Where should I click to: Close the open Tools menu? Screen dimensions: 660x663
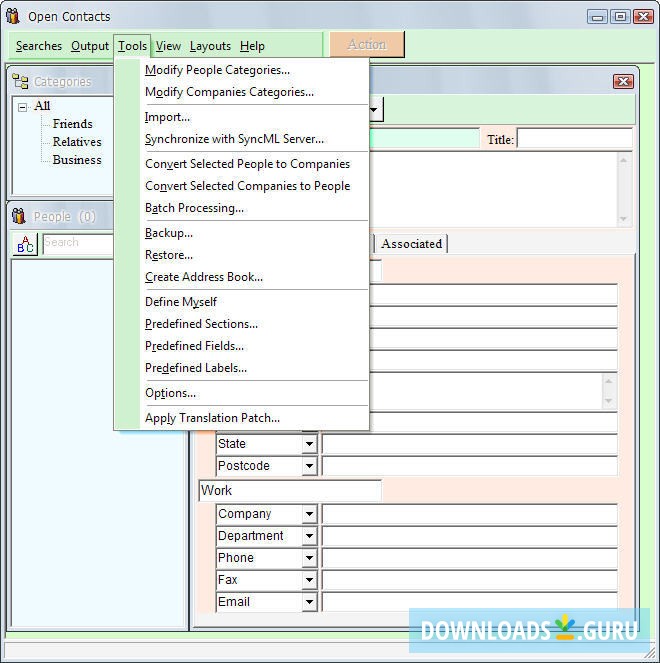(132, 46)
